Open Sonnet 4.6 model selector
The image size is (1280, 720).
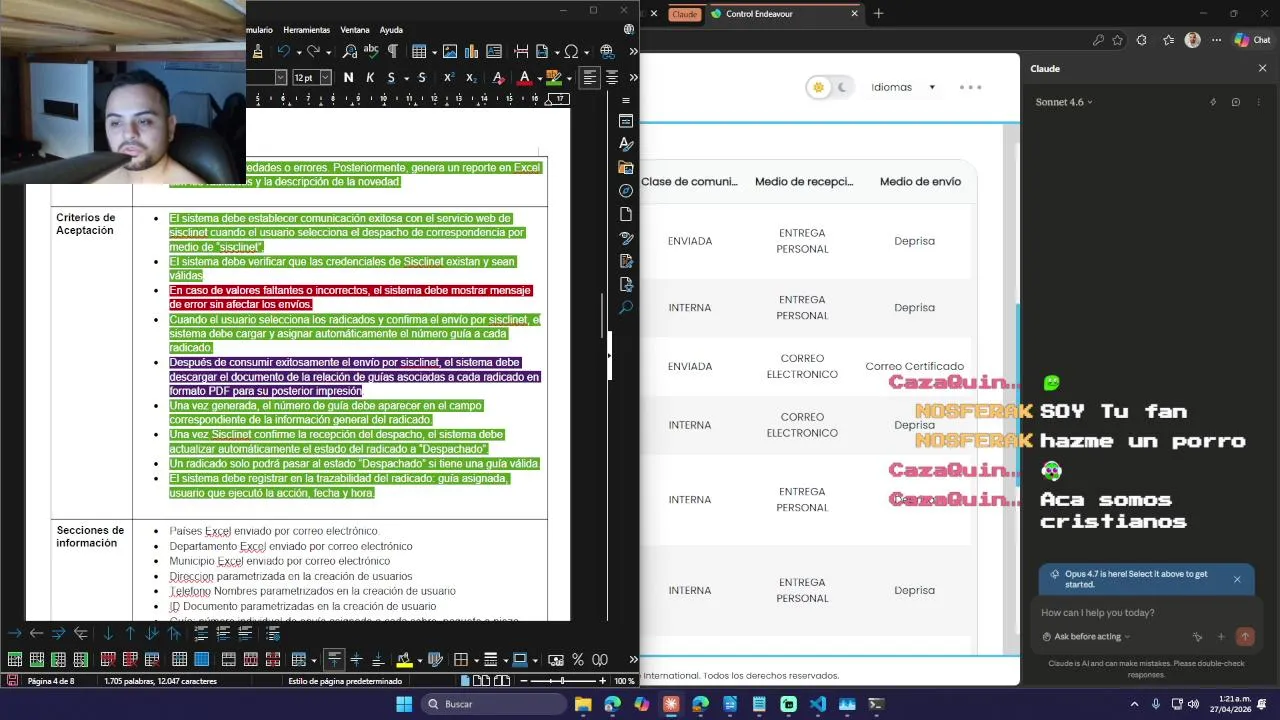1064,102
